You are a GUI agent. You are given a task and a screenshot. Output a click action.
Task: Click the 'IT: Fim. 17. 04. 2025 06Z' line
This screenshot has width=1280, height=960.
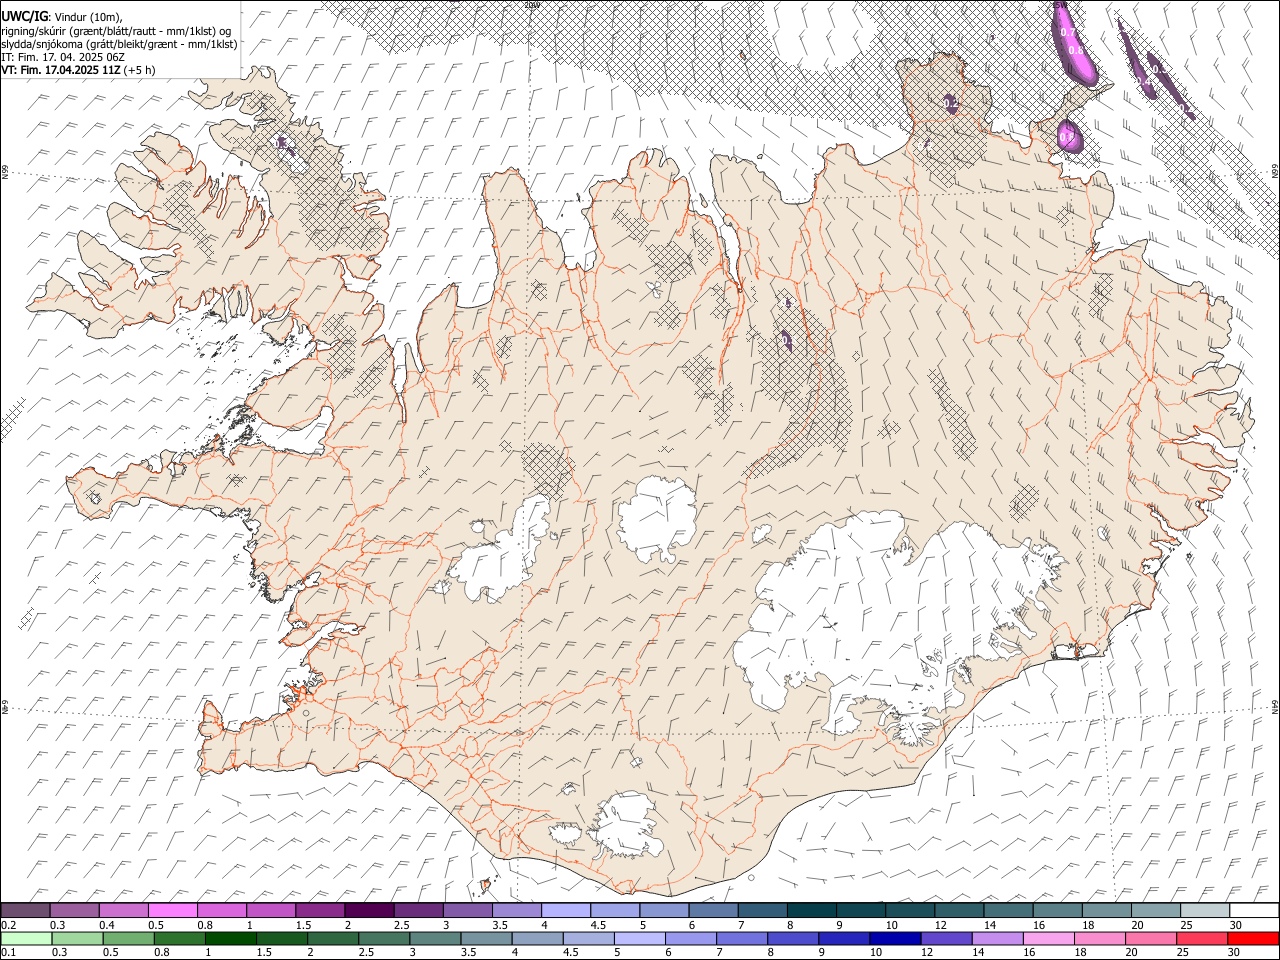[62, 57]
